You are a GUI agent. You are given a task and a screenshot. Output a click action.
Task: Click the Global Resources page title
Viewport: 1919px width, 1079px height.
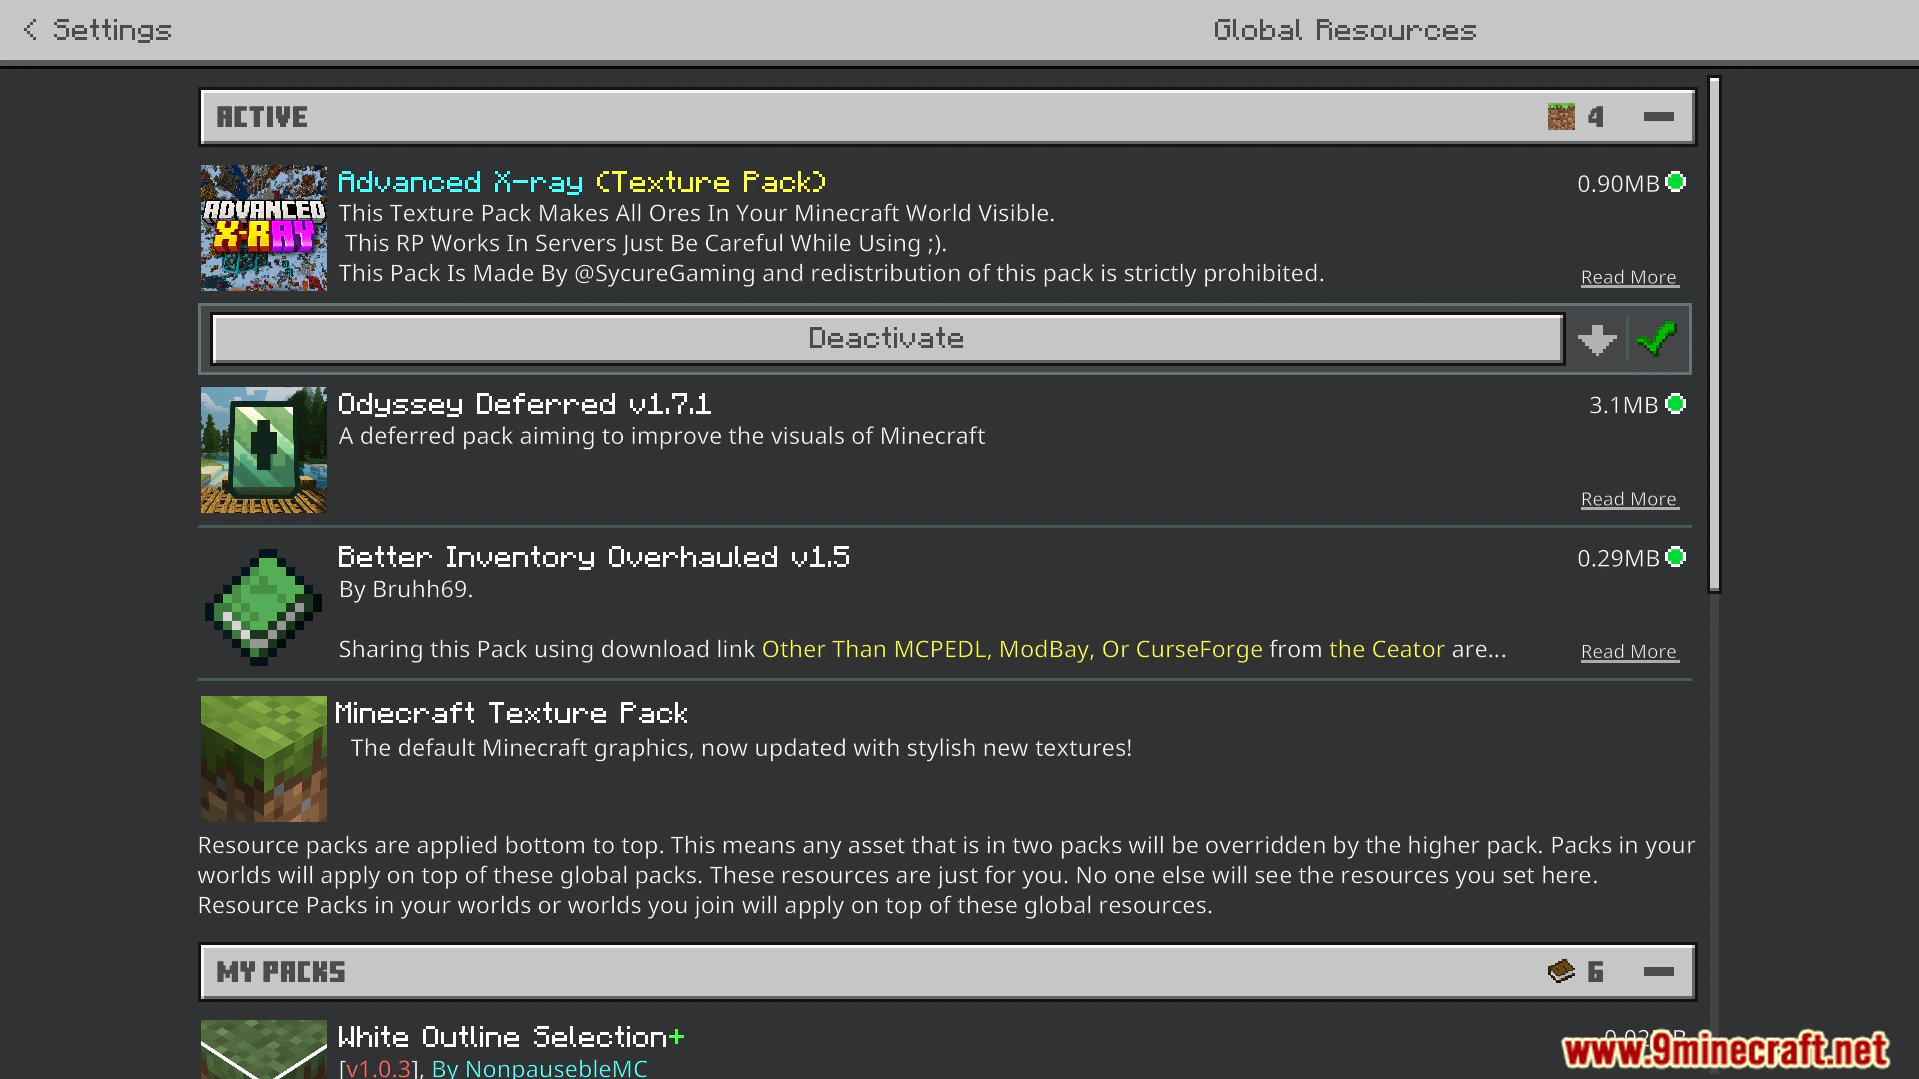pyautogui.click(x=1345, y=30)
